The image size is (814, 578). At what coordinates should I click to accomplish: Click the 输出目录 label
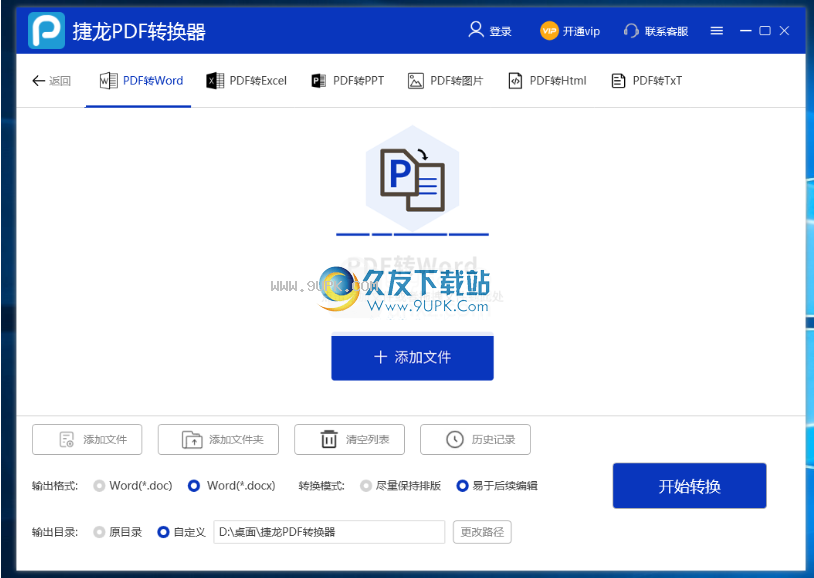pyautogui.click(x=55, y=532)
